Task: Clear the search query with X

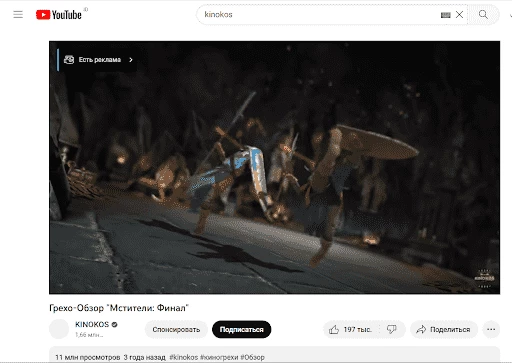Action: click(459, 14)
